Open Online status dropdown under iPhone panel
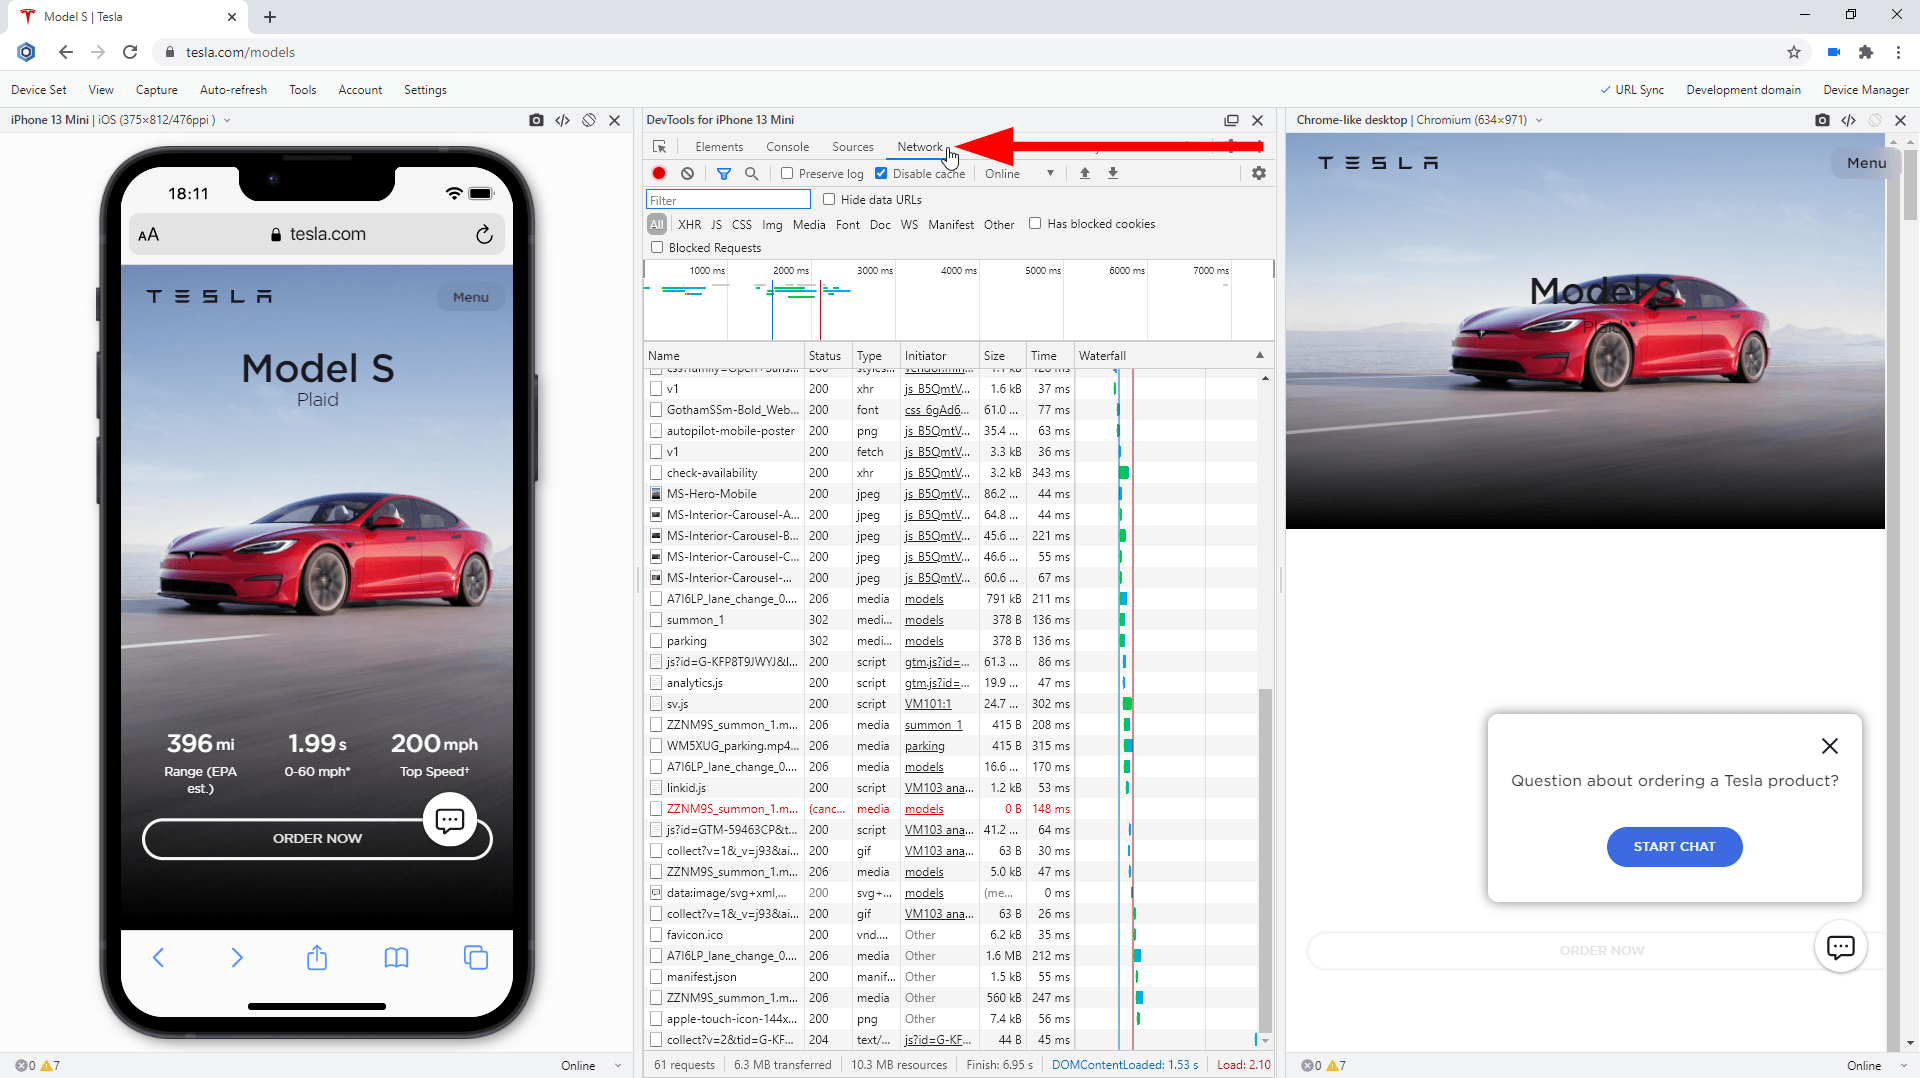Screen dimensions: 1920x1078 (x=591, y=1066)
